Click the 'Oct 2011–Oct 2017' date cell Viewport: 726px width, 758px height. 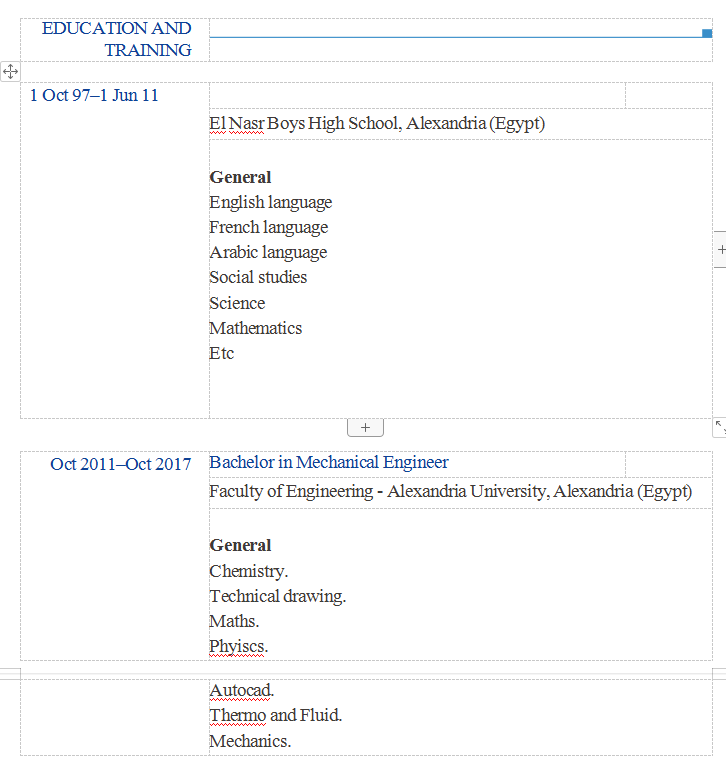(120, 464)
